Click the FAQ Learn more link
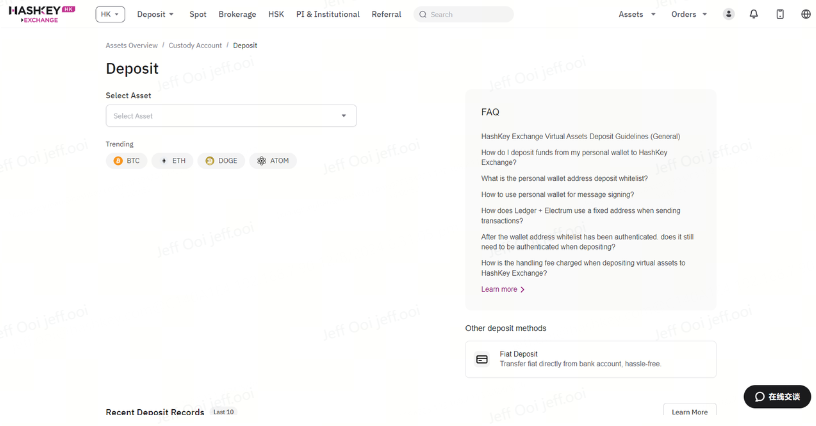This screenshot has width=816, height=426. [x=502, y=289]
